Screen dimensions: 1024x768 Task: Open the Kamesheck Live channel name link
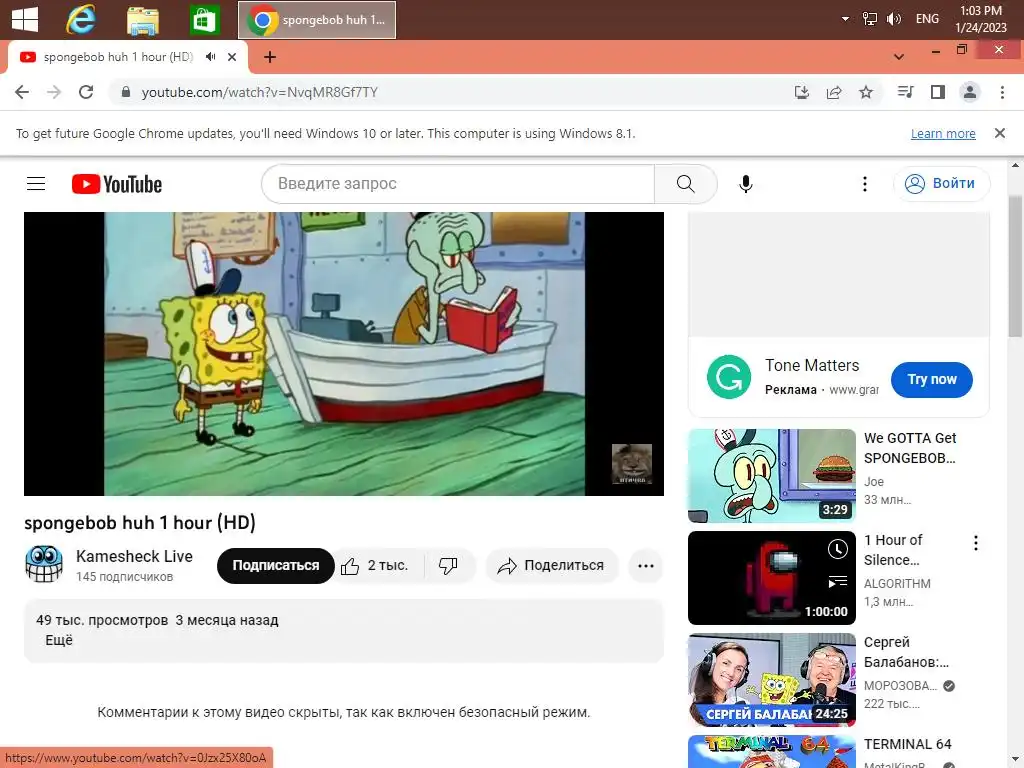coord(134,556)
